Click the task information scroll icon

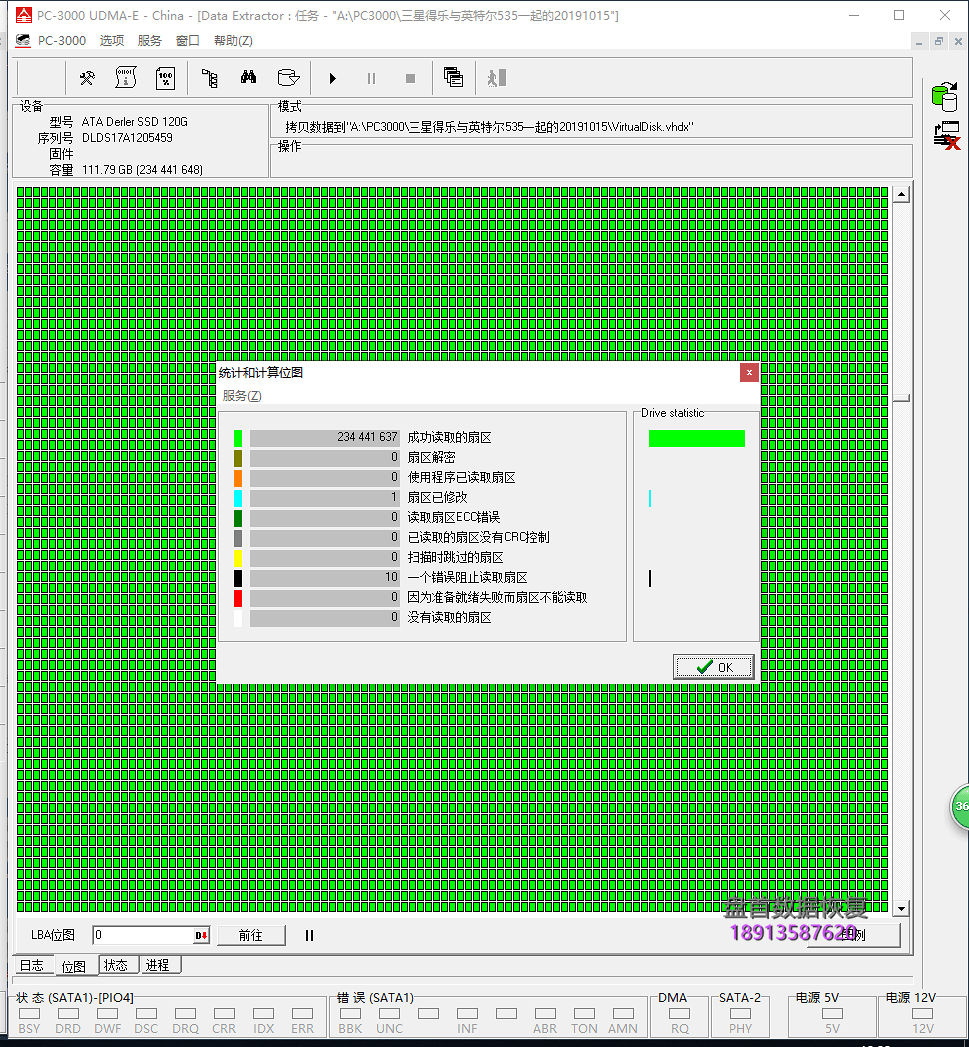pos(126,78)
